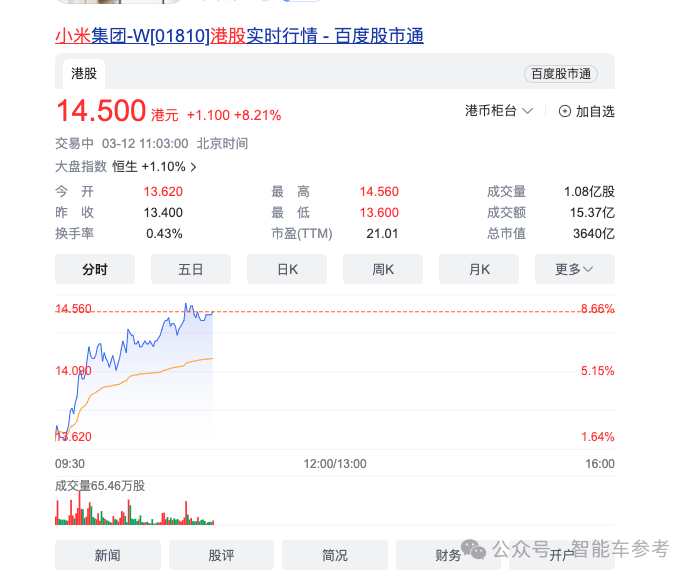Click the 换手率 value 0.43%
This screenshot has height=577, width=692.
[x=164, y=234]
